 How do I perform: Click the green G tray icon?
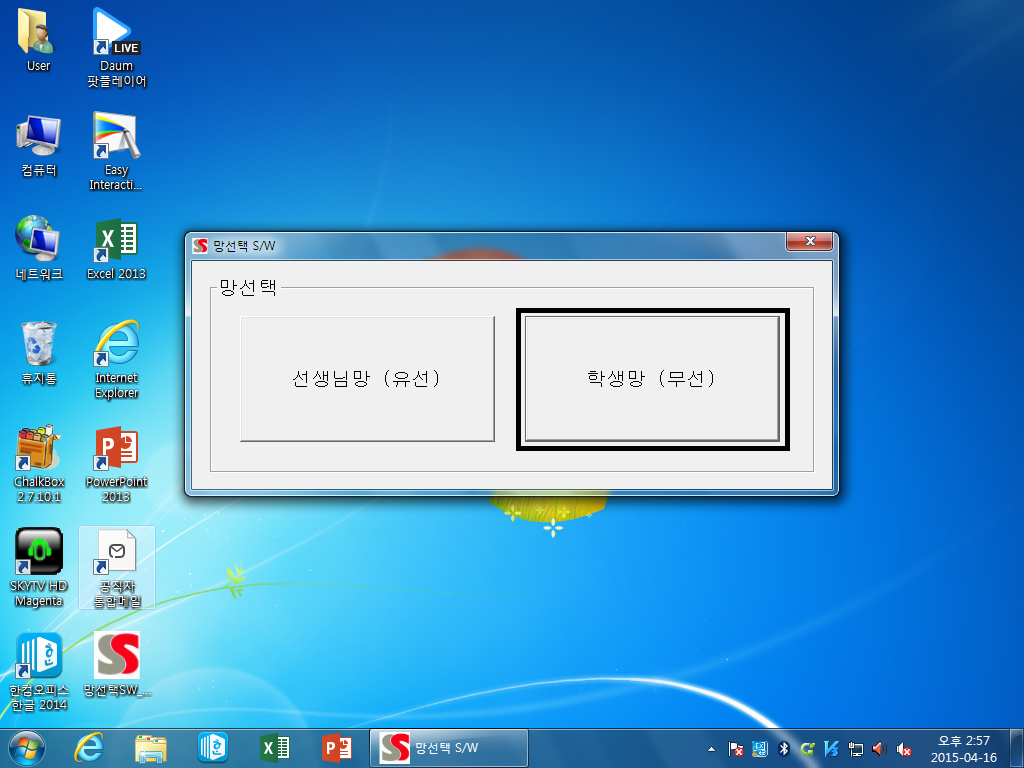(808, 749)
